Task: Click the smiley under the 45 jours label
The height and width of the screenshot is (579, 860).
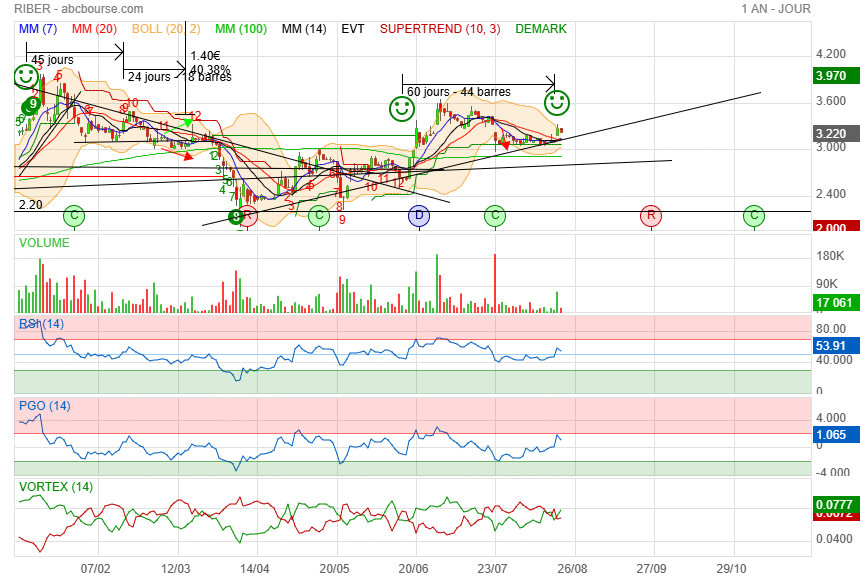Action: [x=26, y=76]
